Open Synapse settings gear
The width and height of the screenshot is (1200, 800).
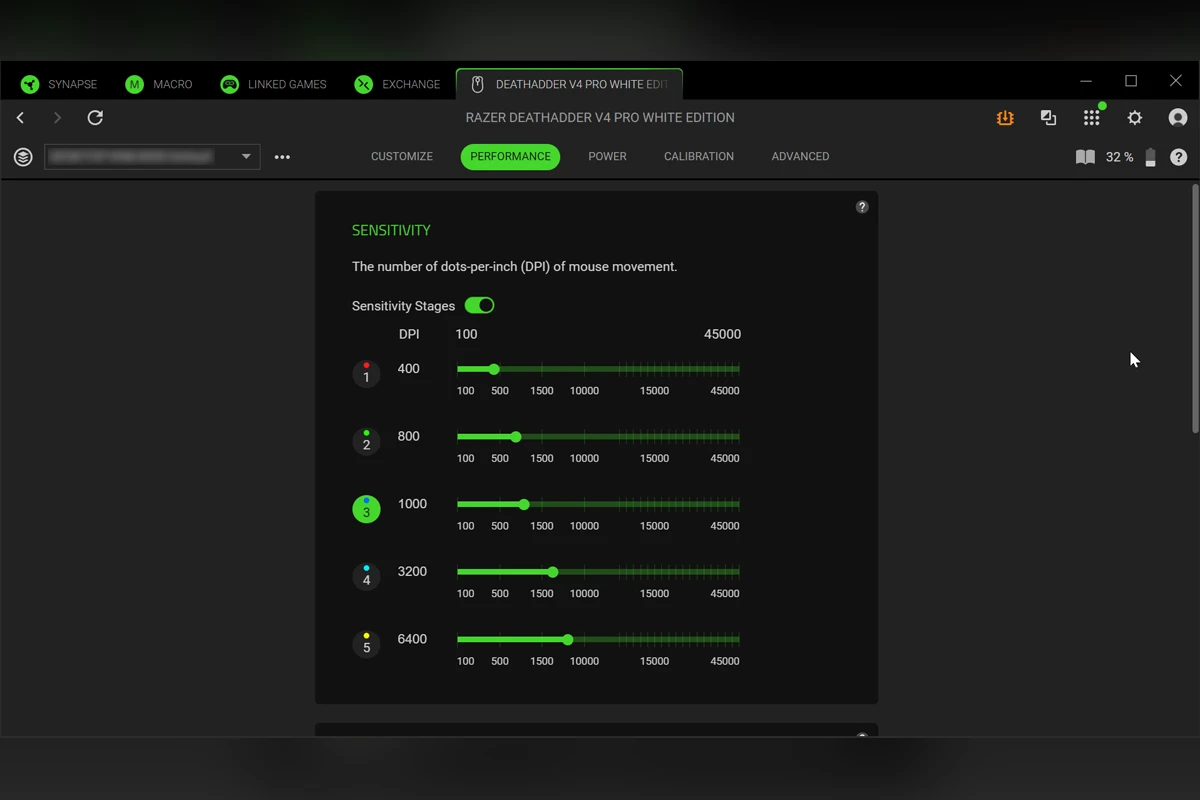(x=1135, y=118)
